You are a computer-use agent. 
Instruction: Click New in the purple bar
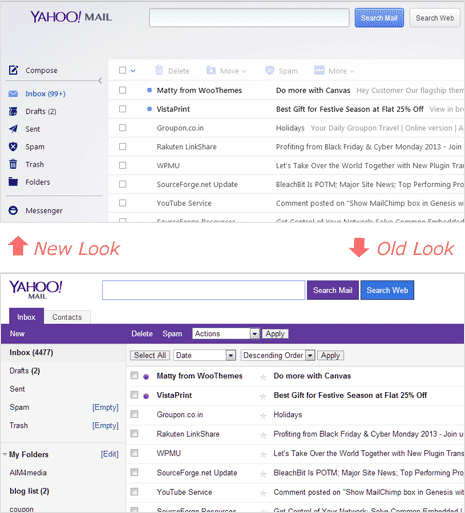coord(17,334)
